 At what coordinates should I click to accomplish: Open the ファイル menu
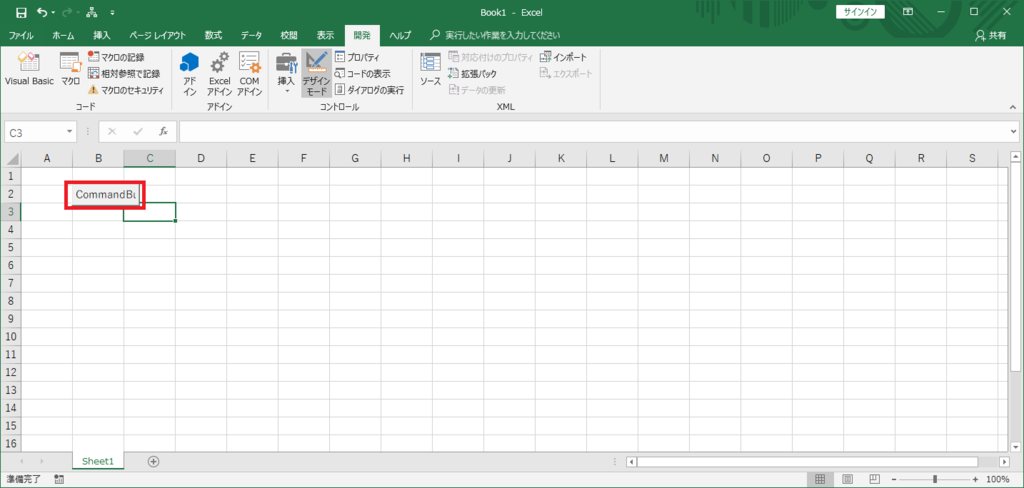click(22, 35)
